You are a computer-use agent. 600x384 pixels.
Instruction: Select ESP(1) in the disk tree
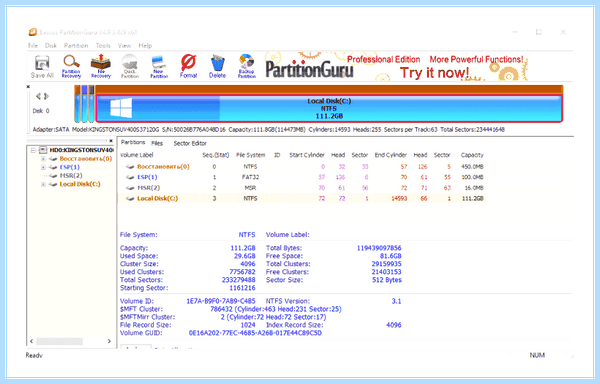tap(70, 167)
